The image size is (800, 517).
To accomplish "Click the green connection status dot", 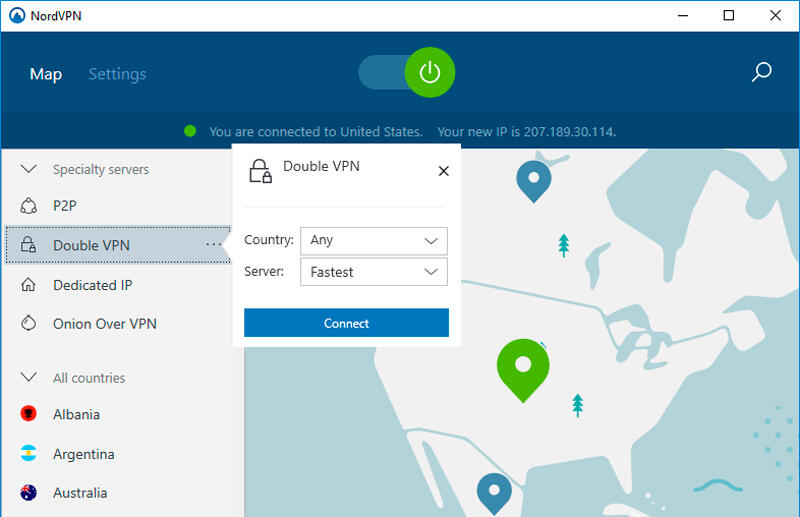I will [190, 132].
